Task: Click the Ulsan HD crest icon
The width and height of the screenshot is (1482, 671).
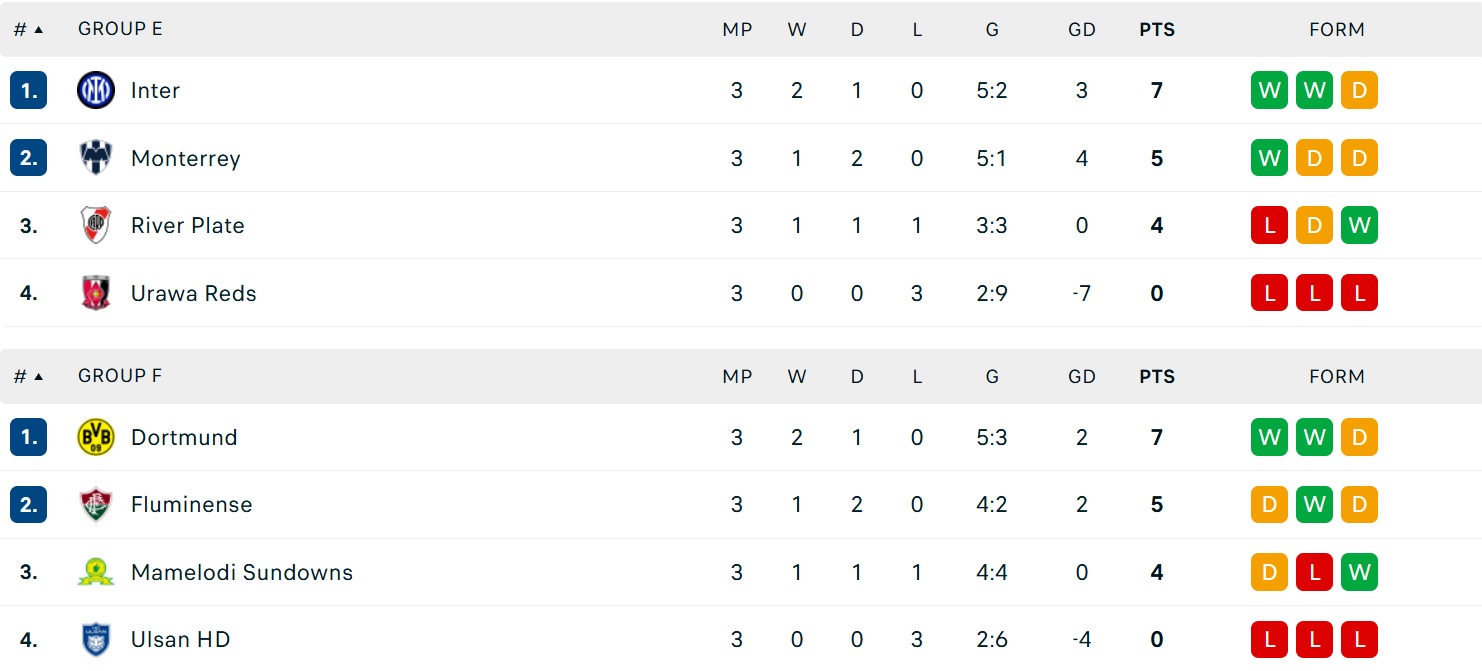Action: coord(96,639)
